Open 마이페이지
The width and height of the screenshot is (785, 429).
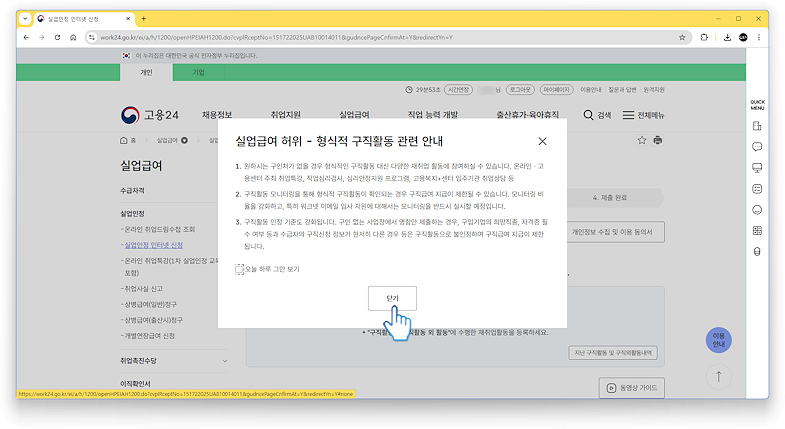click(x=556, y=90)
